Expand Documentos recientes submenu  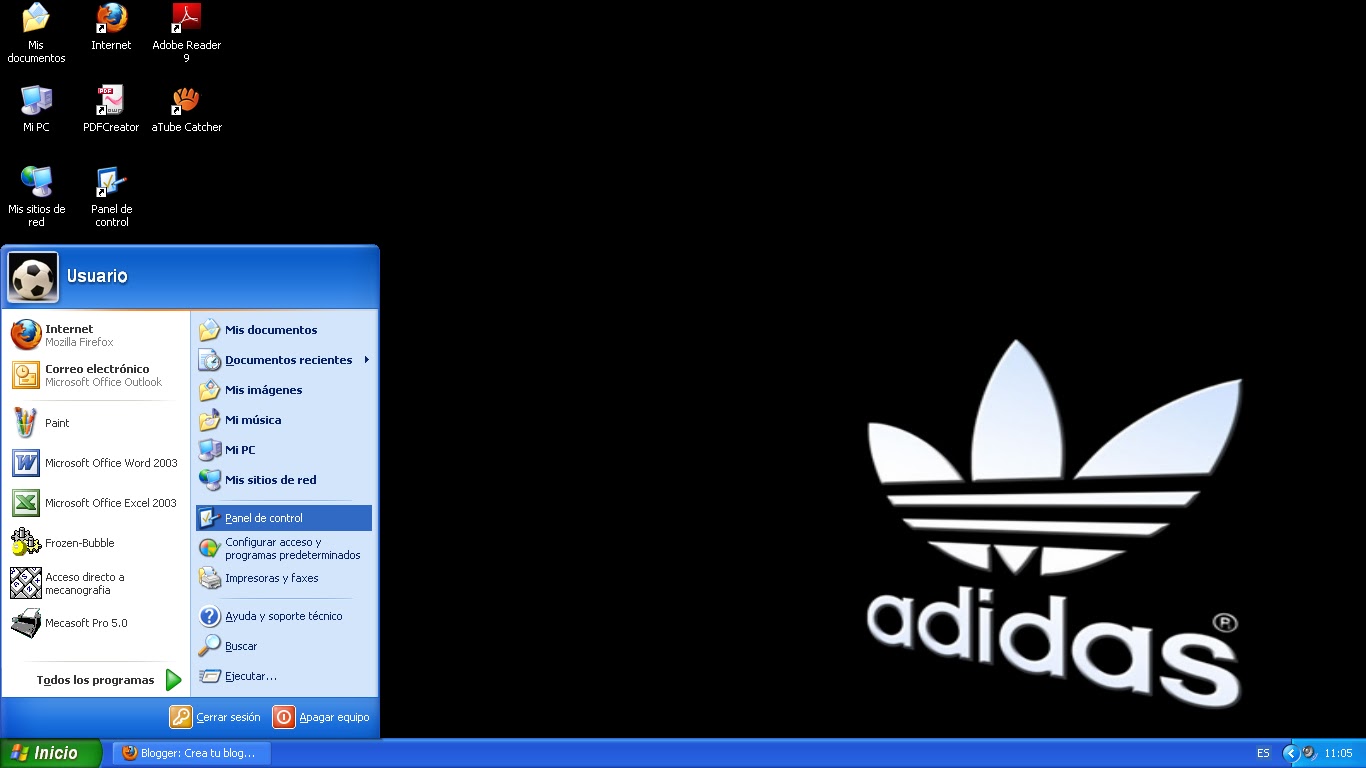coord(284,360)
